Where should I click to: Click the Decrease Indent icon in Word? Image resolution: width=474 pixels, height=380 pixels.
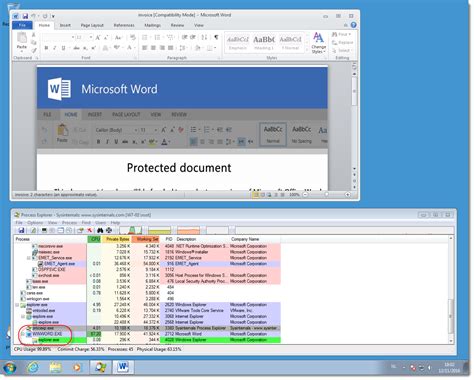(x=184, y=37)
